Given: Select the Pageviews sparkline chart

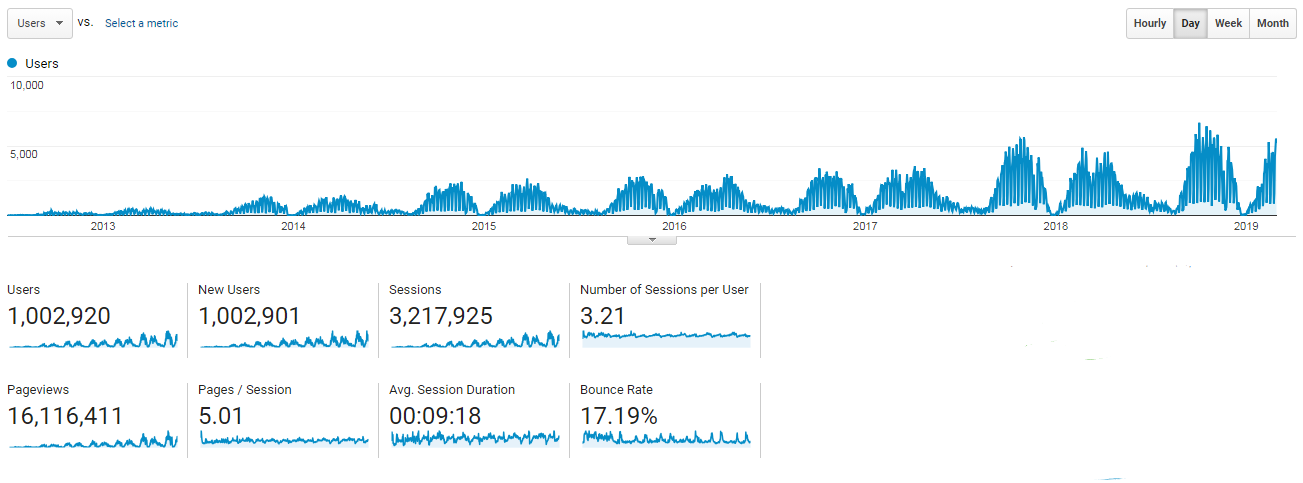Looking at the screenshot, I should 92,439.
